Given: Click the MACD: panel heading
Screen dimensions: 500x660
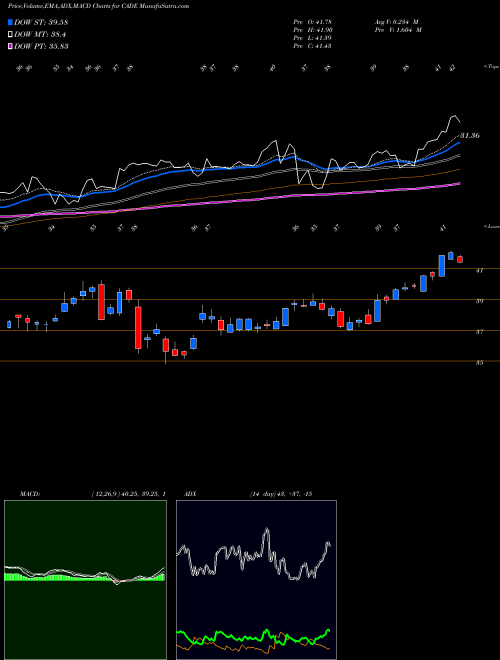Looking at the screenshot, I should click(x=30, y=494).
